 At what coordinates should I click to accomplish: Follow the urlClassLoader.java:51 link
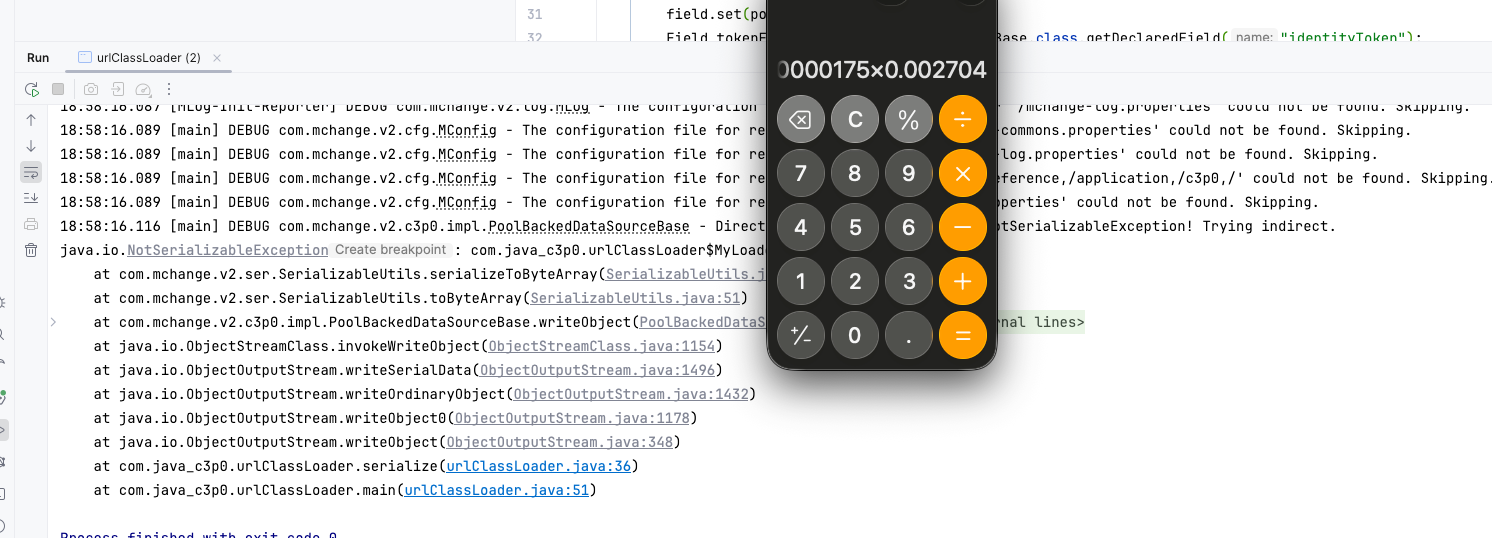(498, 490)
